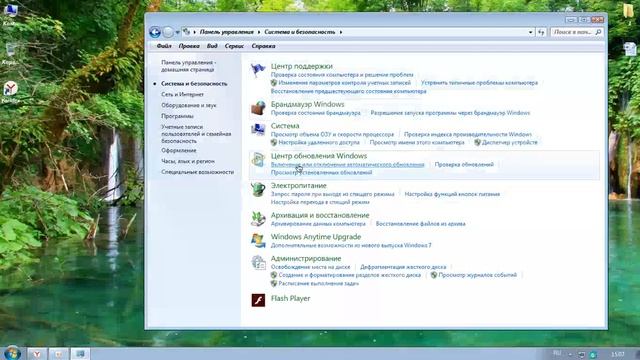Viewport: 640px width, 360px height.
Task: Click Проверка обновлений link
Action: [x=464, y=164]
